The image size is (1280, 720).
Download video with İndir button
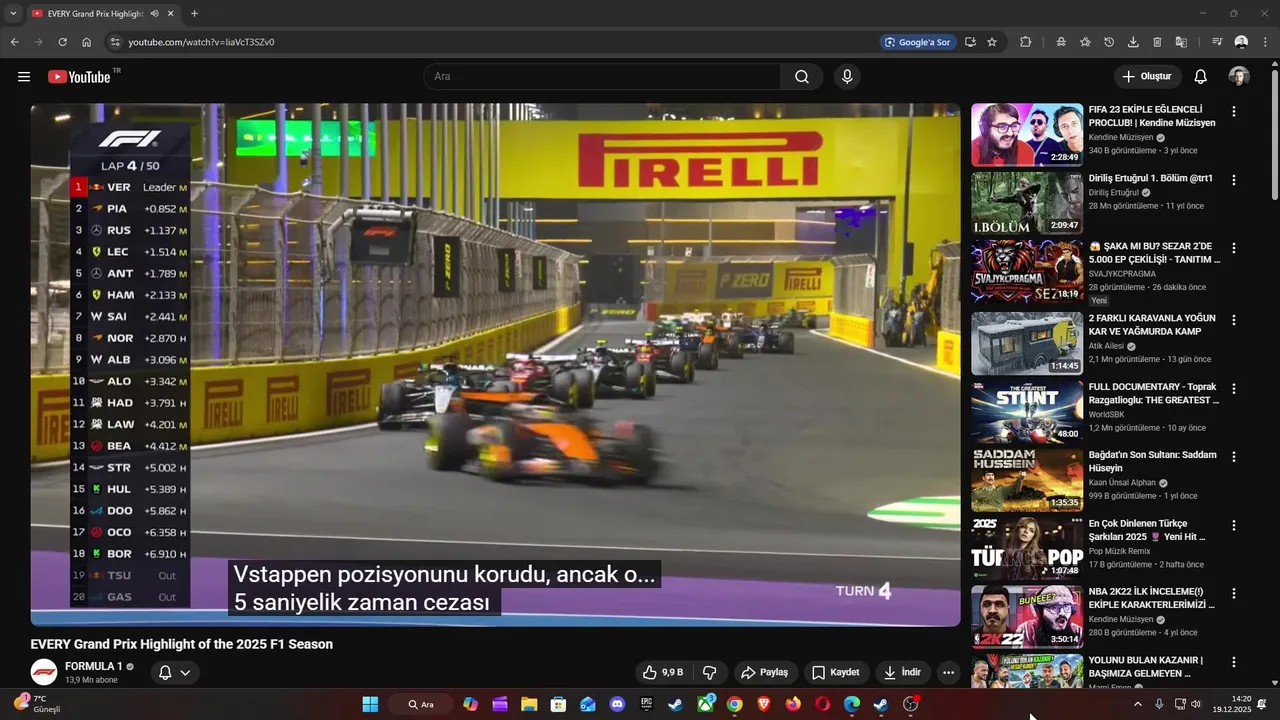[x=903, y=673]
